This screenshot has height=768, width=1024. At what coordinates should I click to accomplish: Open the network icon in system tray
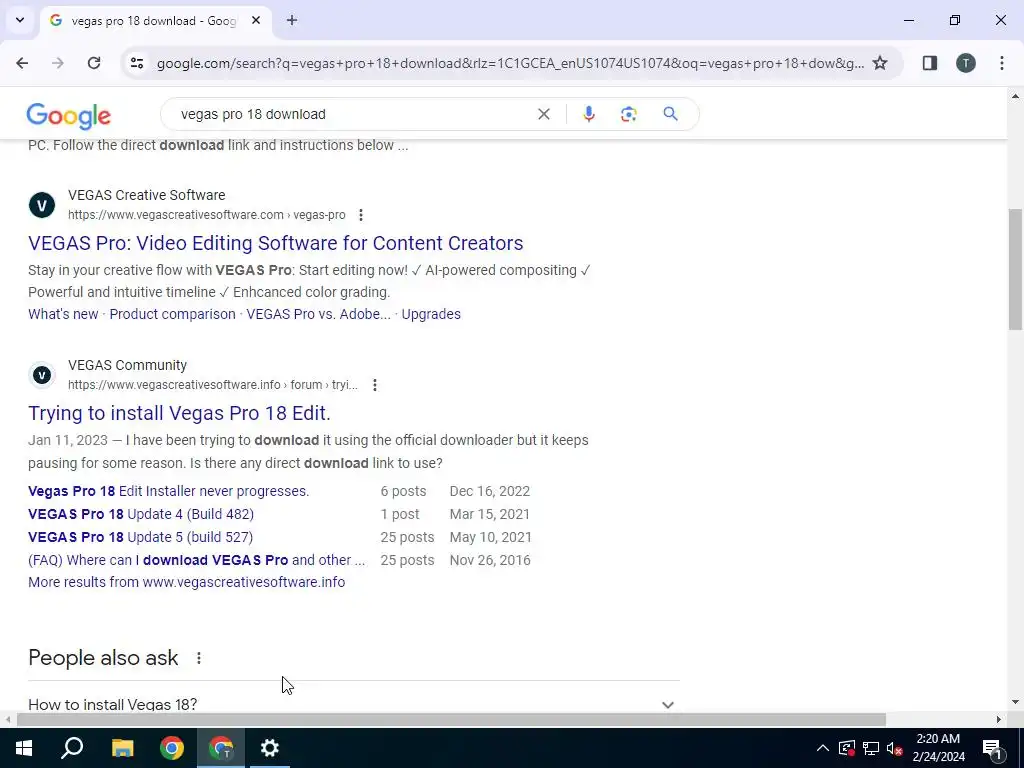click(871, 748)
